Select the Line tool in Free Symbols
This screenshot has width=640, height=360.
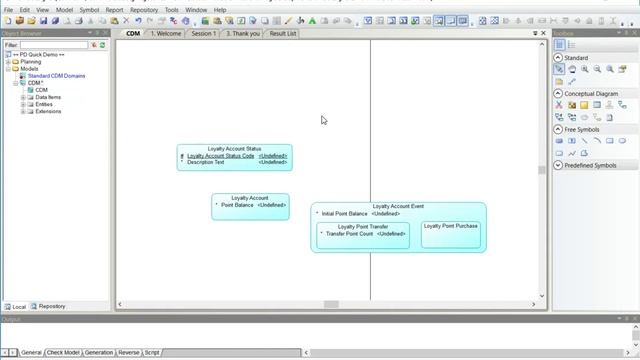[x=584, y=141]
